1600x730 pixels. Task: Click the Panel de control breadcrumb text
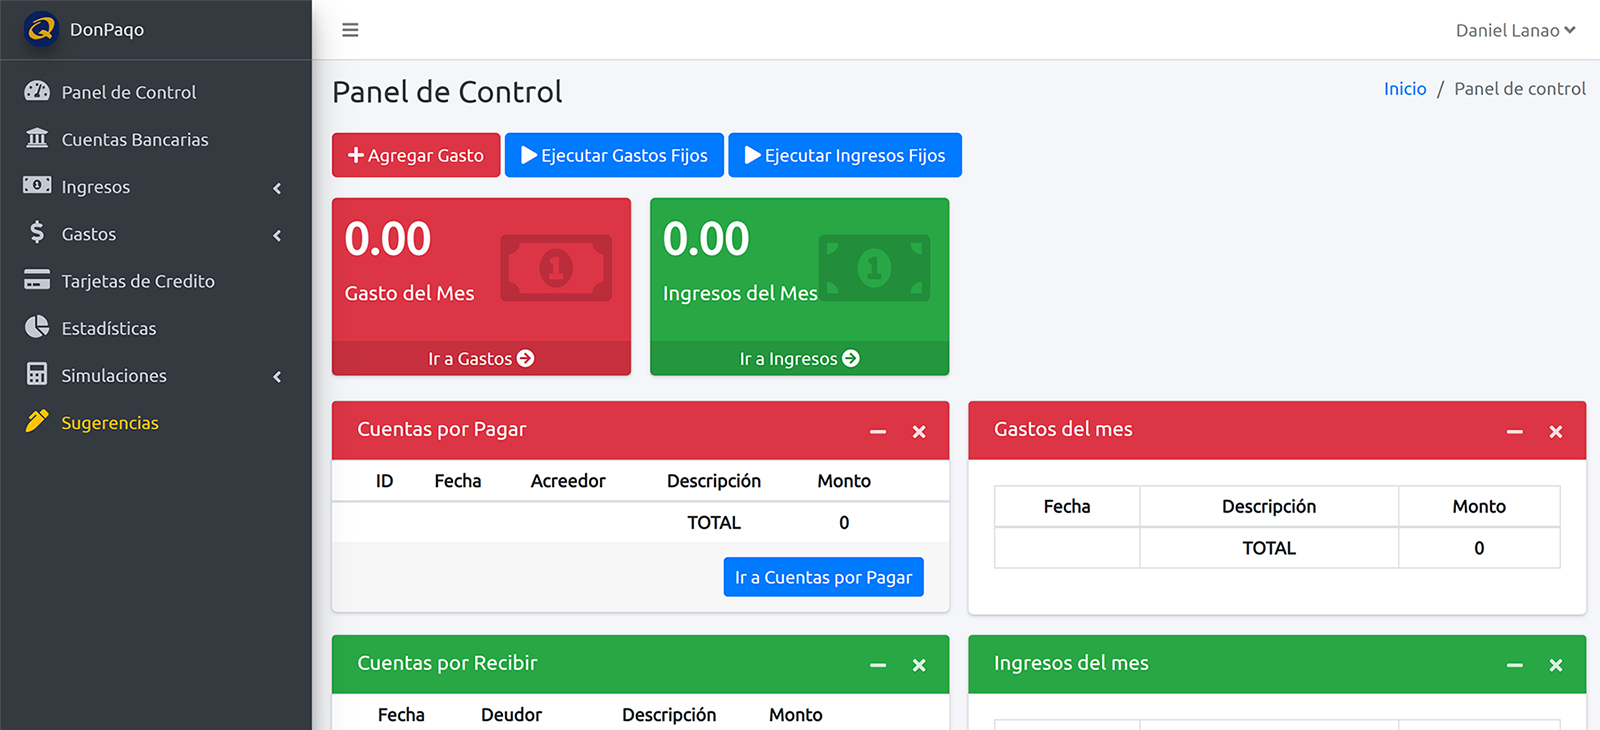pos(1520,89)
